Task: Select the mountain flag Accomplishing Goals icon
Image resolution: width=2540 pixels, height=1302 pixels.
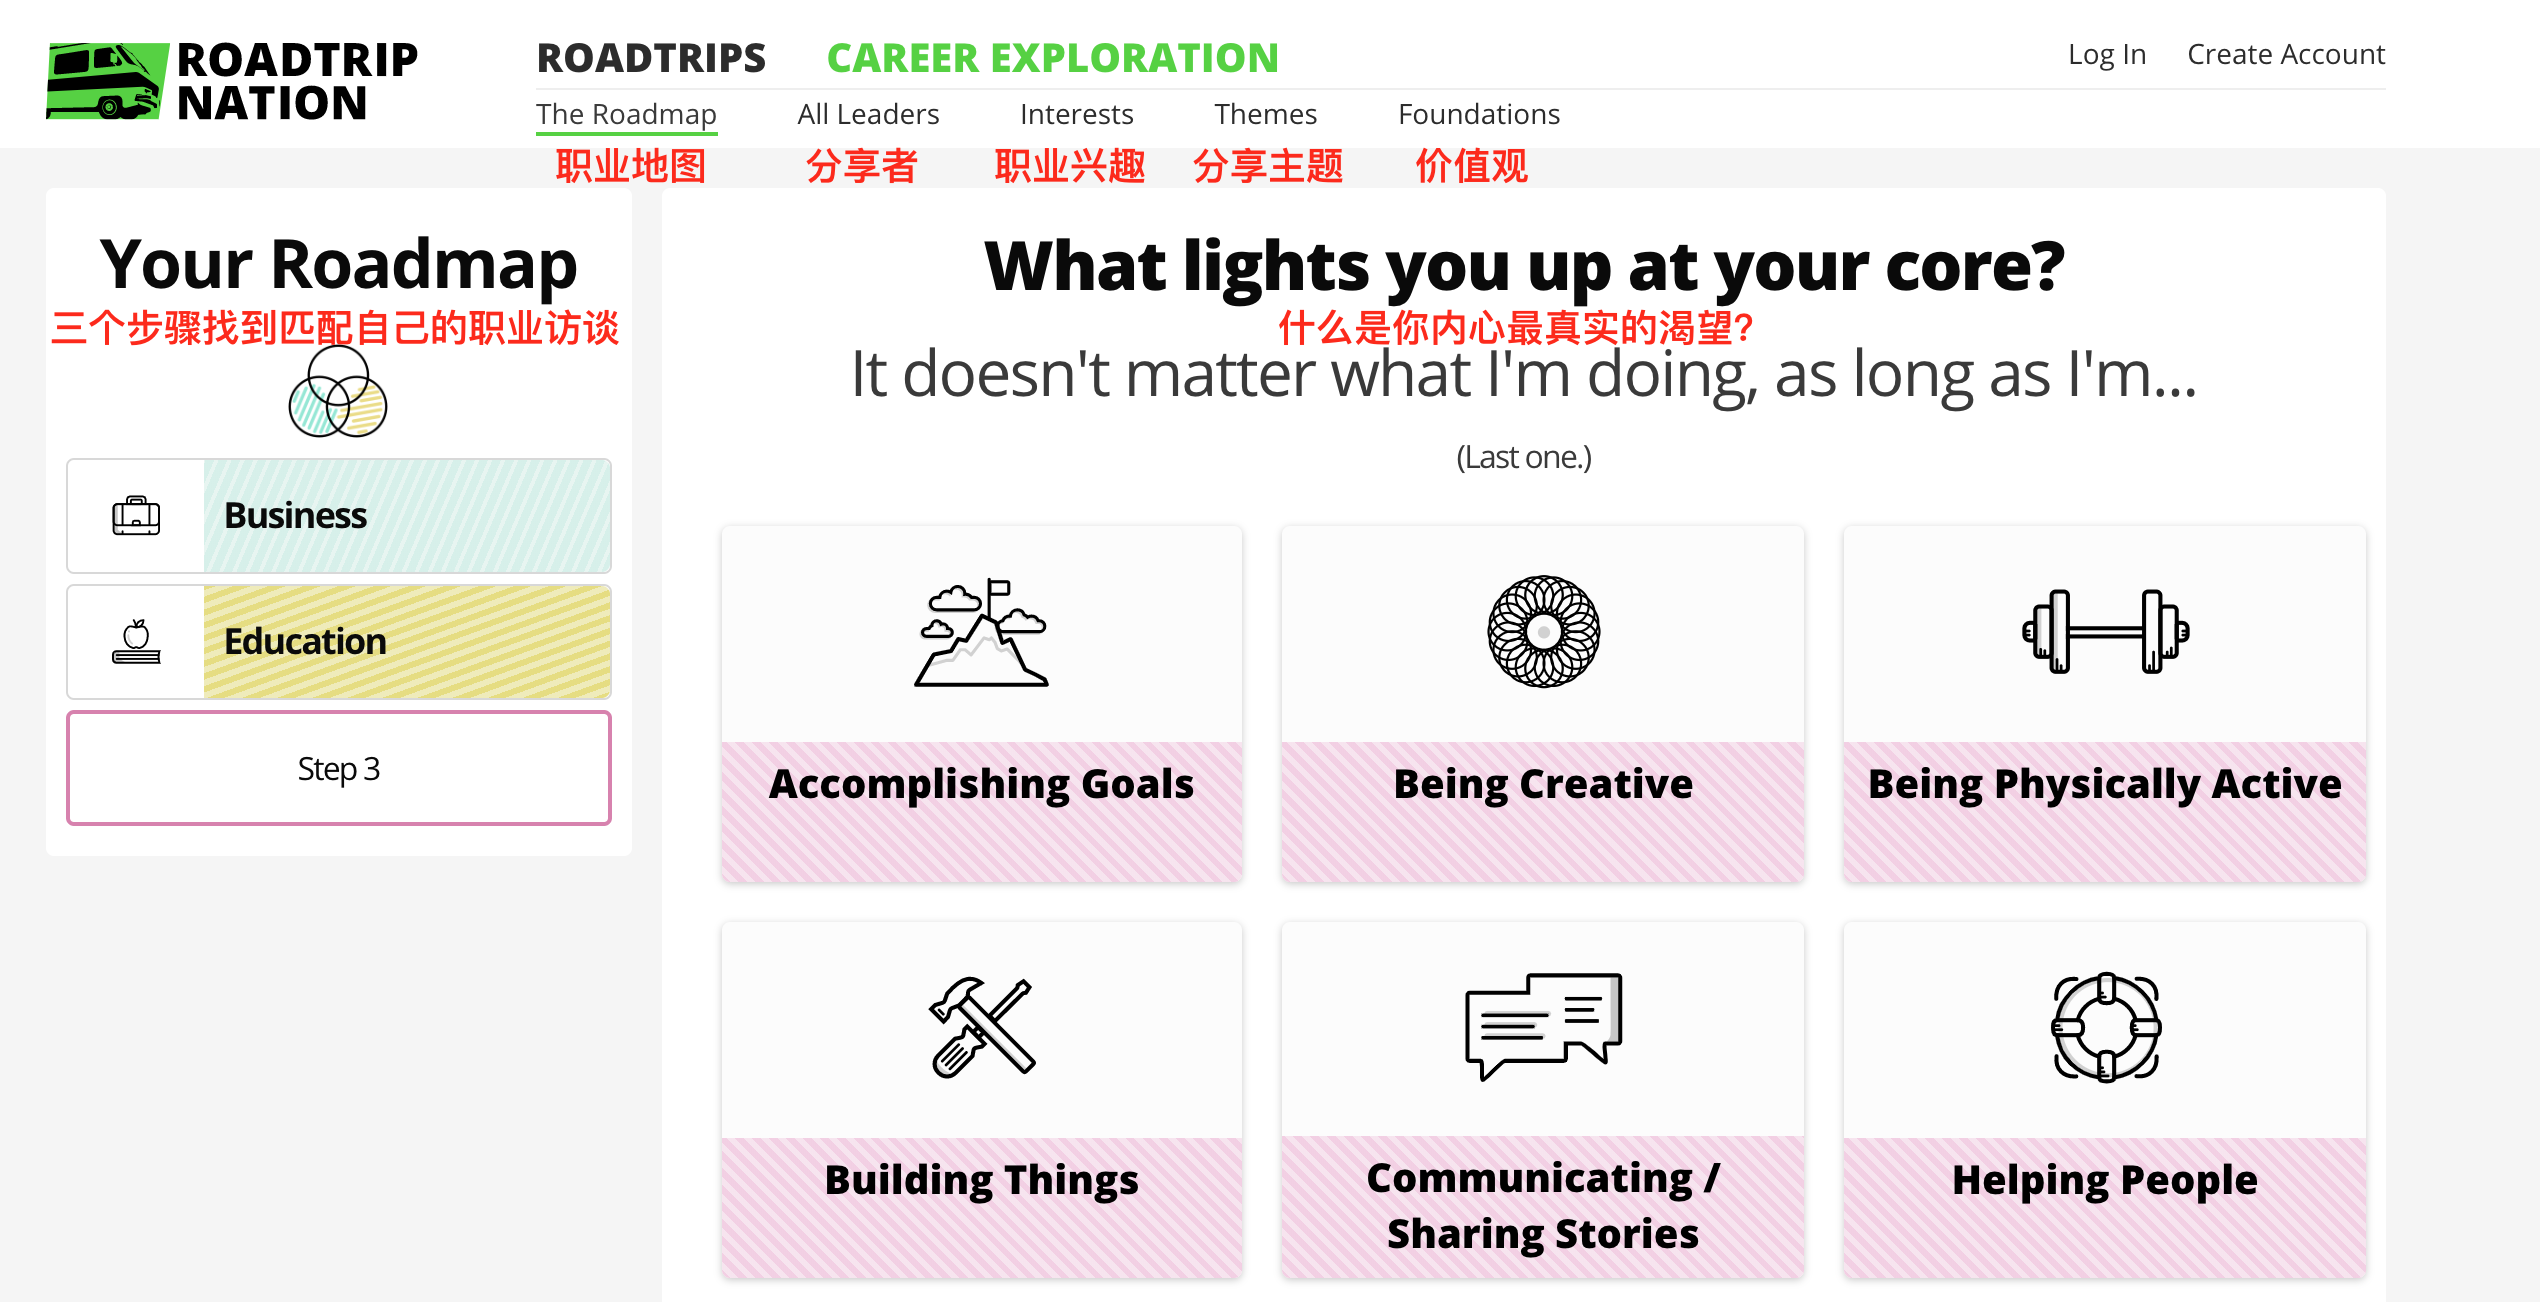Action: pyautogui.click(x=981, y=632)
